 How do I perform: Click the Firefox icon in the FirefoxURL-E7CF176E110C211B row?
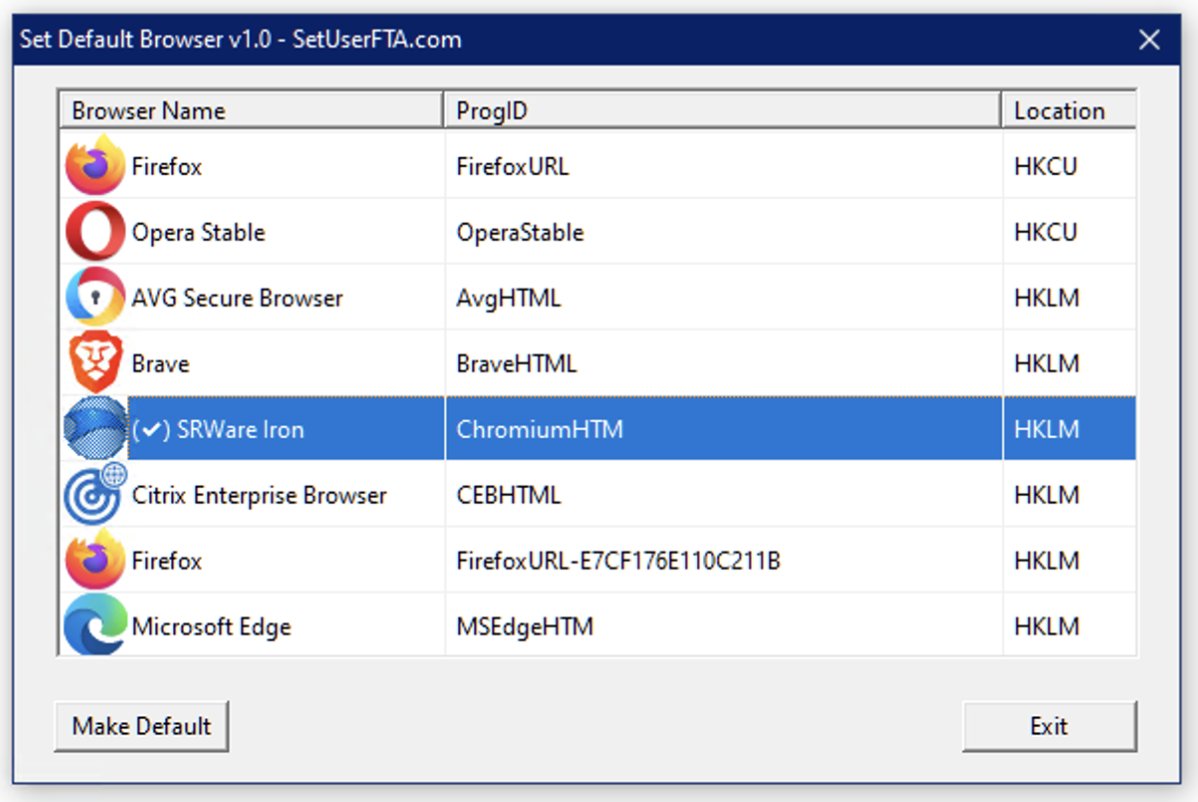95,559
